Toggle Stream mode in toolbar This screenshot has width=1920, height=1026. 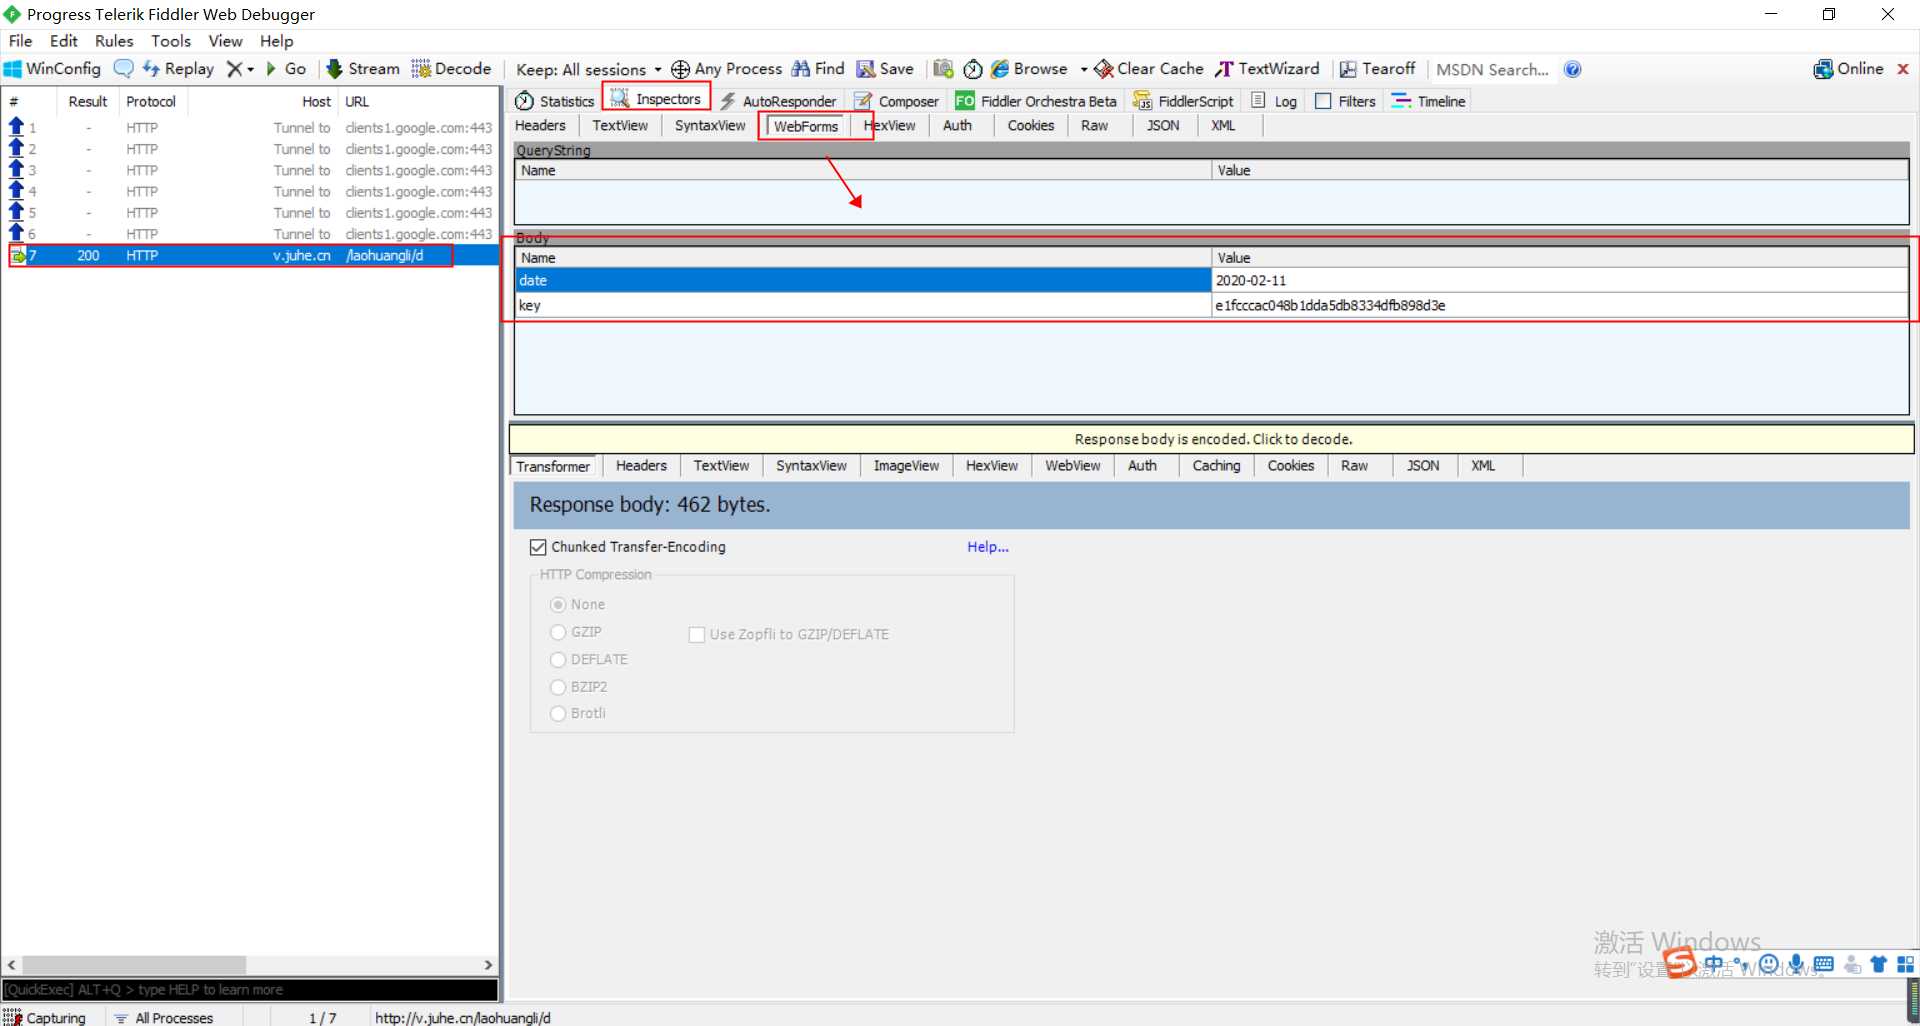coord(363,69)
